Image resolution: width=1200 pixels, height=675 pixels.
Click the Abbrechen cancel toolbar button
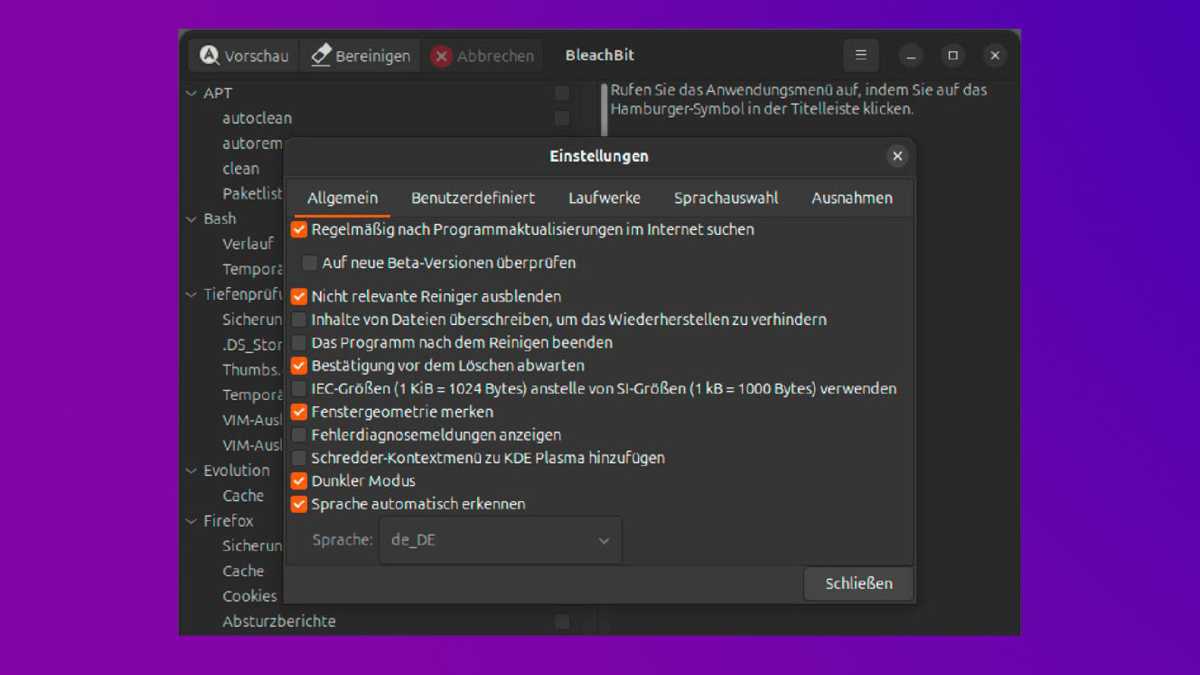tap(482, 56)
